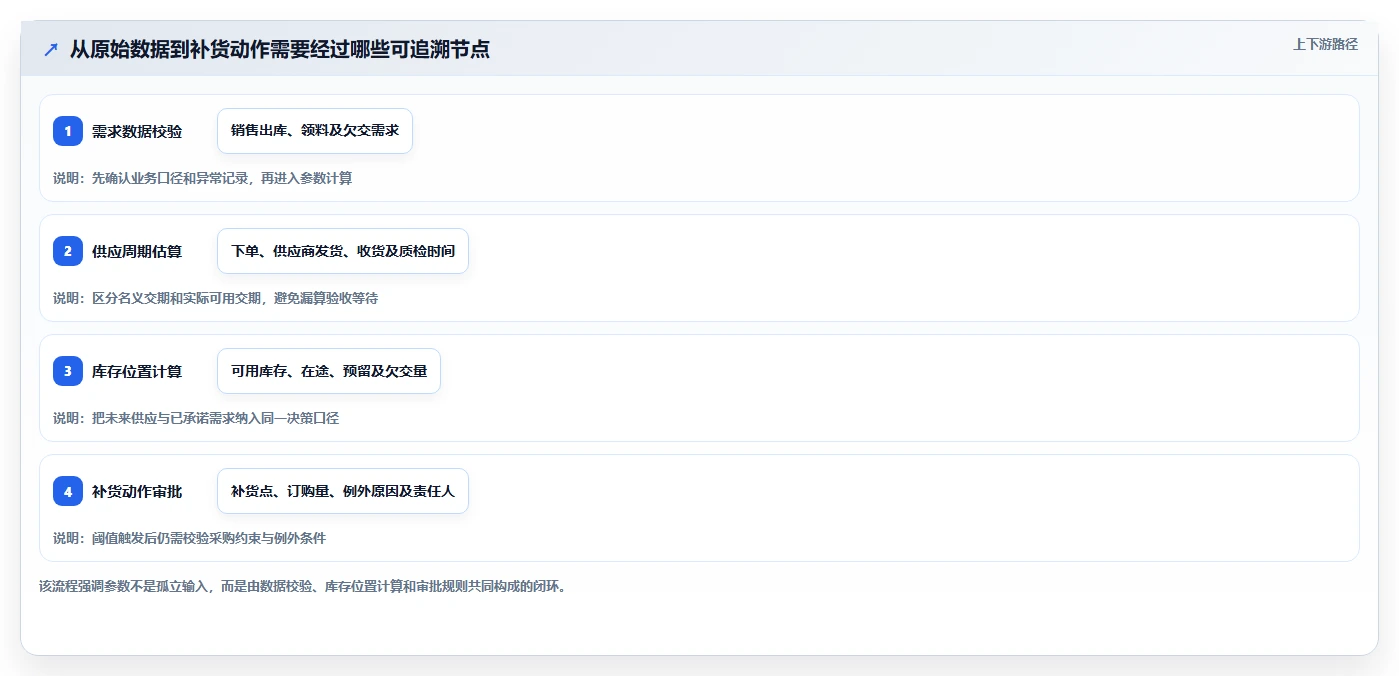Click the step heading 供应周期估算
Viewport: 1399px width, 676px height.
pos(137,251)
